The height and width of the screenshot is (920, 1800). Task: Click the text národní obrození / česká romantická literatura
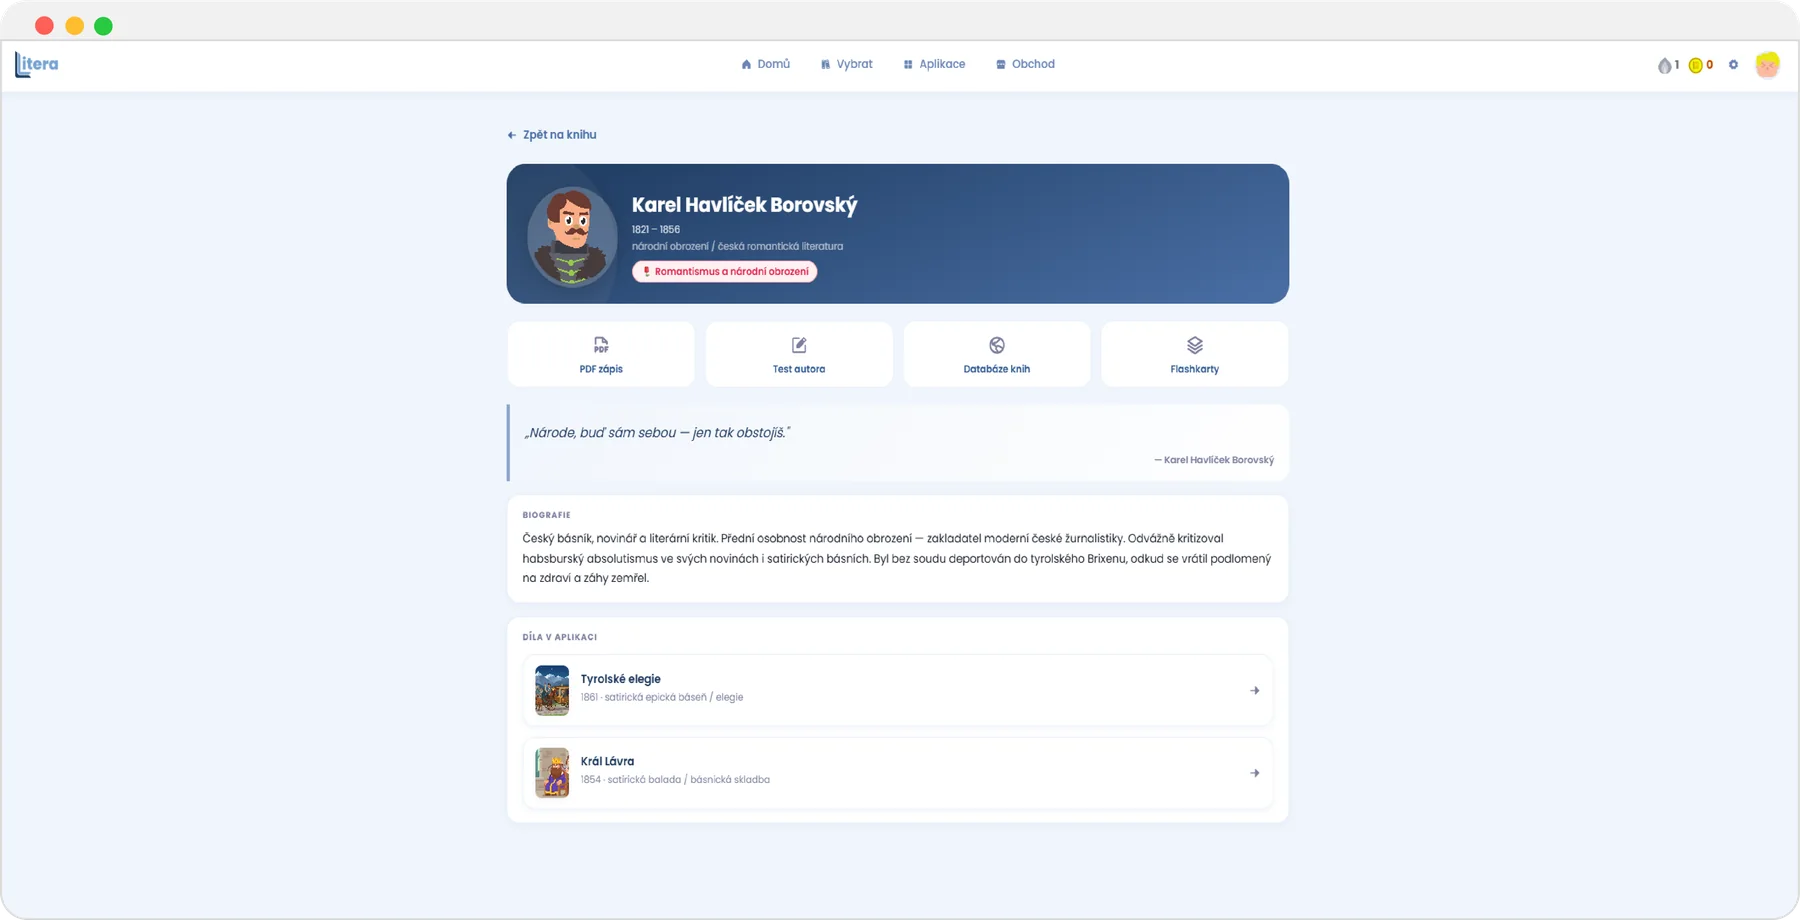pos(738,246)
